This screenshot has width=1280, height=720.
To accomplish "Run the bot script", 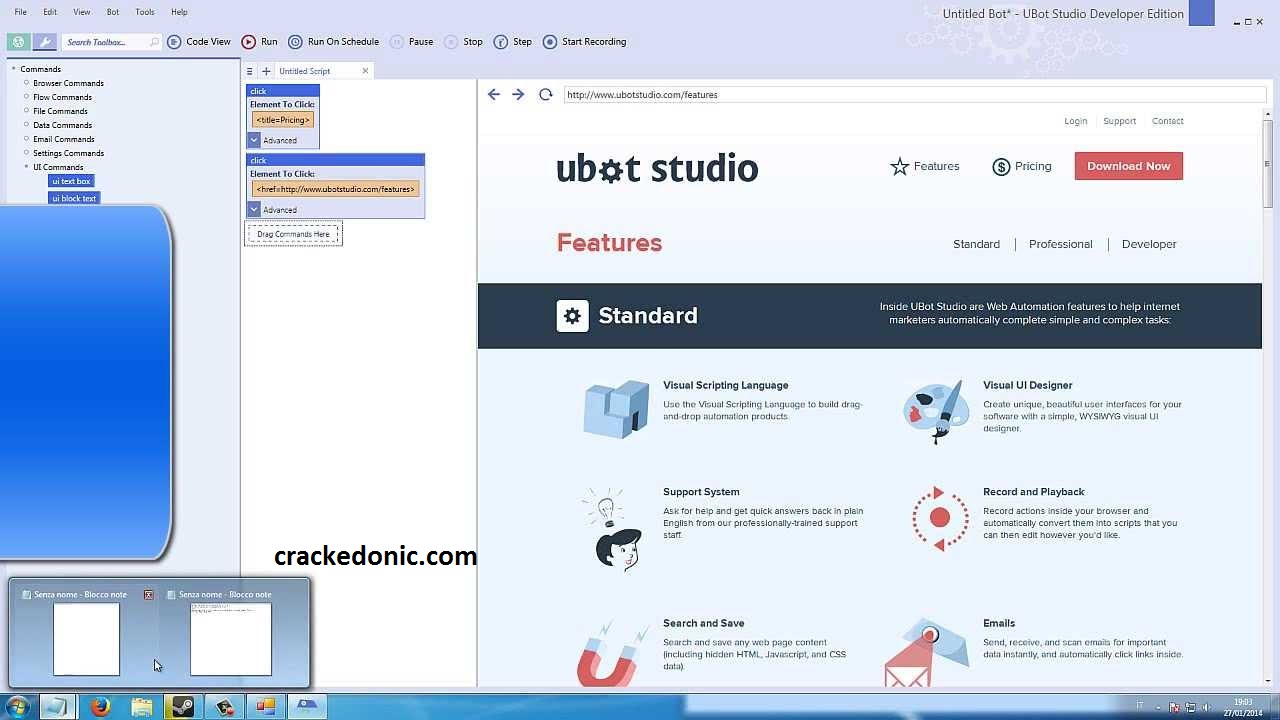I will (x=260, y=42).
